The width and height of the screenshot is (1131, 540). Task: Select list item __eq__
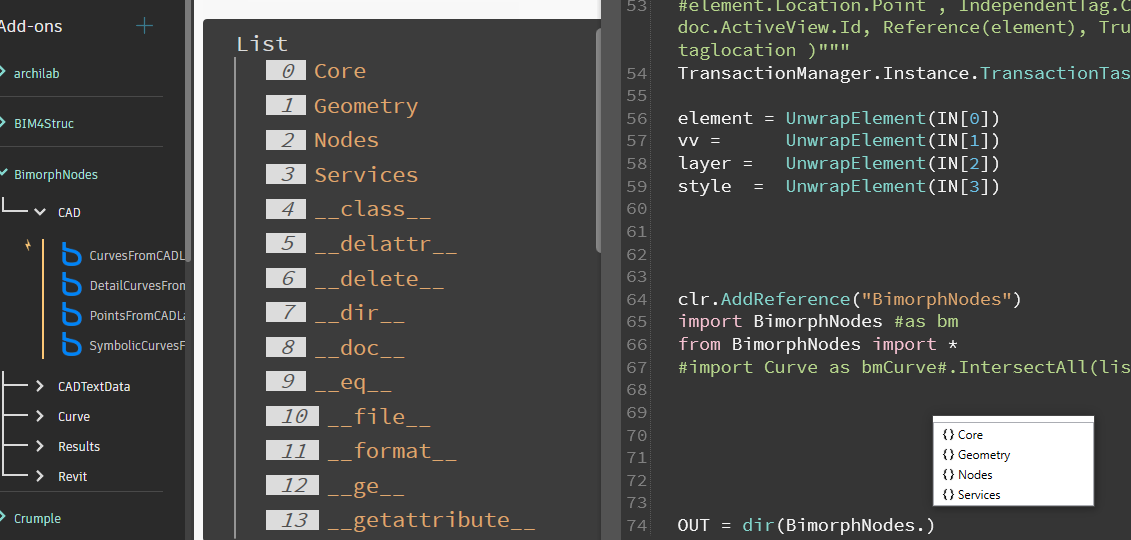click(x=353, y=381)
